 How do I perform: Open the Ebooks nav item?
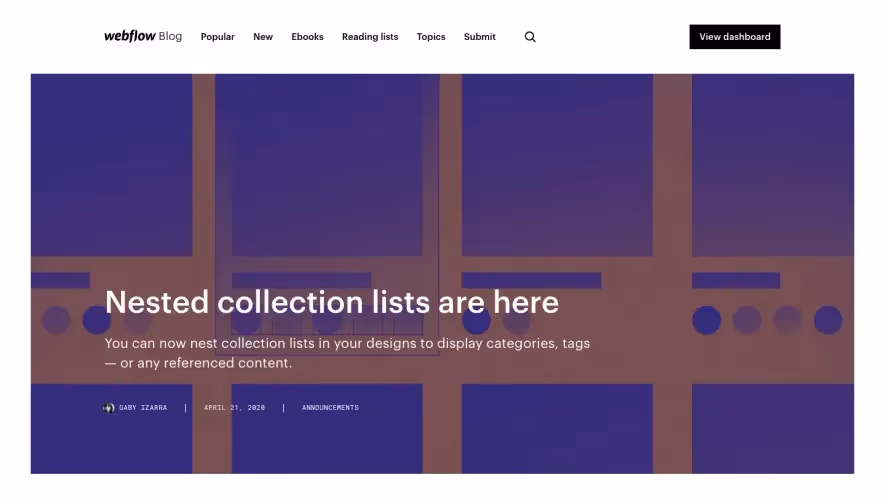pos(307,37)
